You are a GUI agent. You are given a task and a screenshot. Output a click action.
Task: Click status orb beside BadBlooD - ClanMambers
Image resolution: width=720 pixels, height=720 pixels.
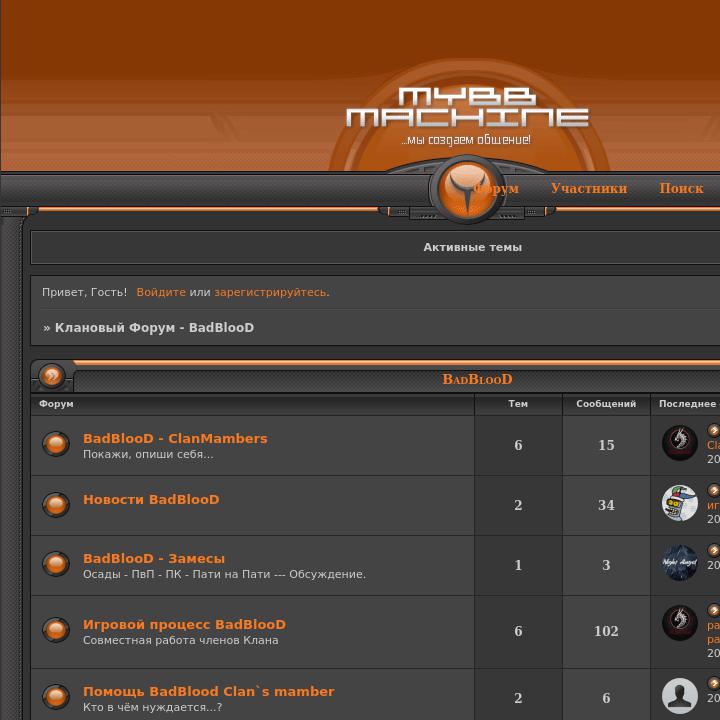[56, 444]
